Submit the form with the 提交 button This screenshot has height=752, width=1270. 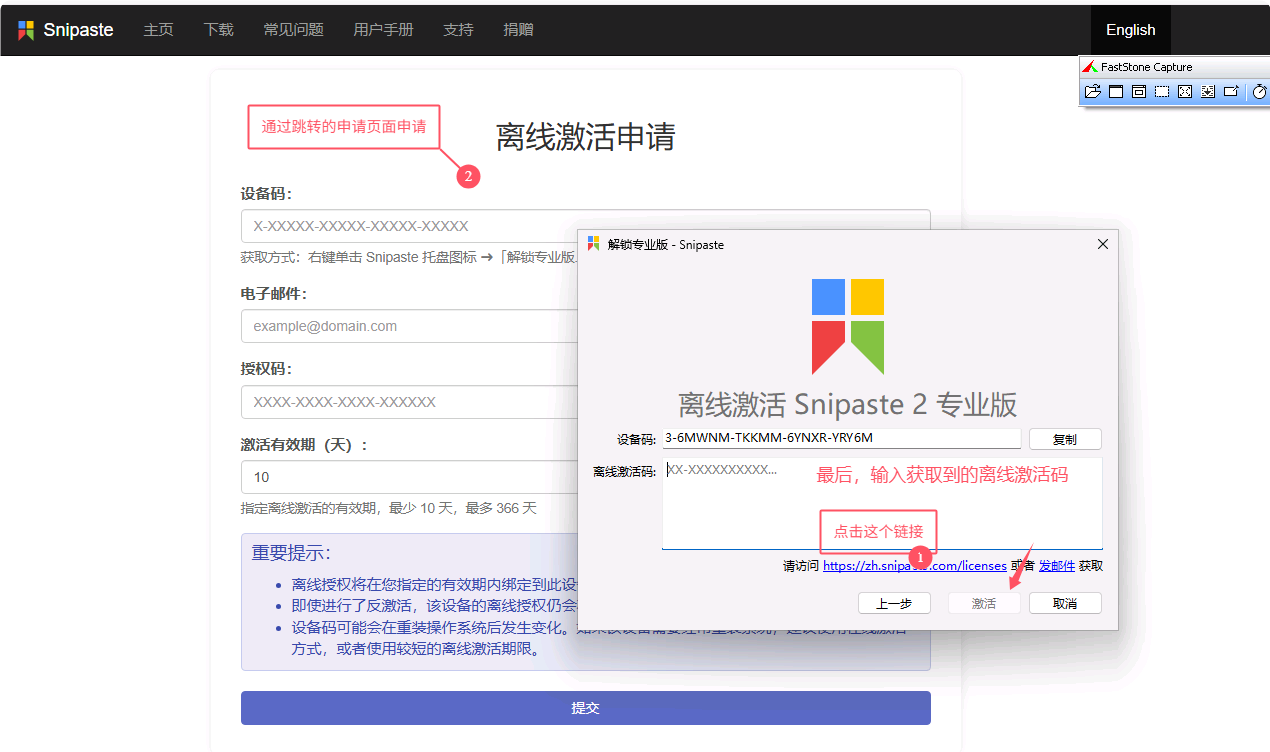coord(585,708)
